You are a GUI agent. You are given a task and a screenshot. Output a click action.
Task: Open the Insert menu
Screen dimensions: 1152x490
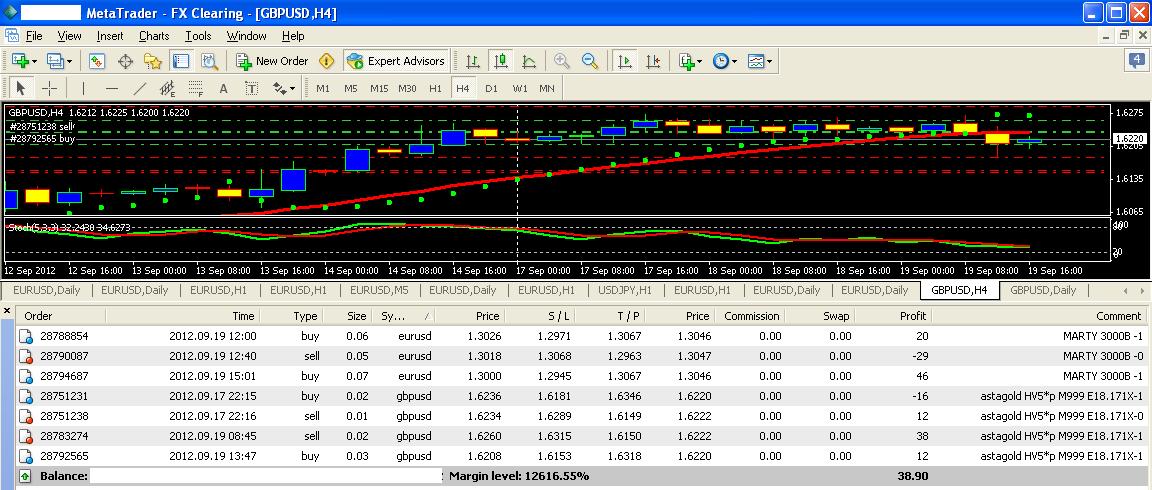click(x=110, y=36)
